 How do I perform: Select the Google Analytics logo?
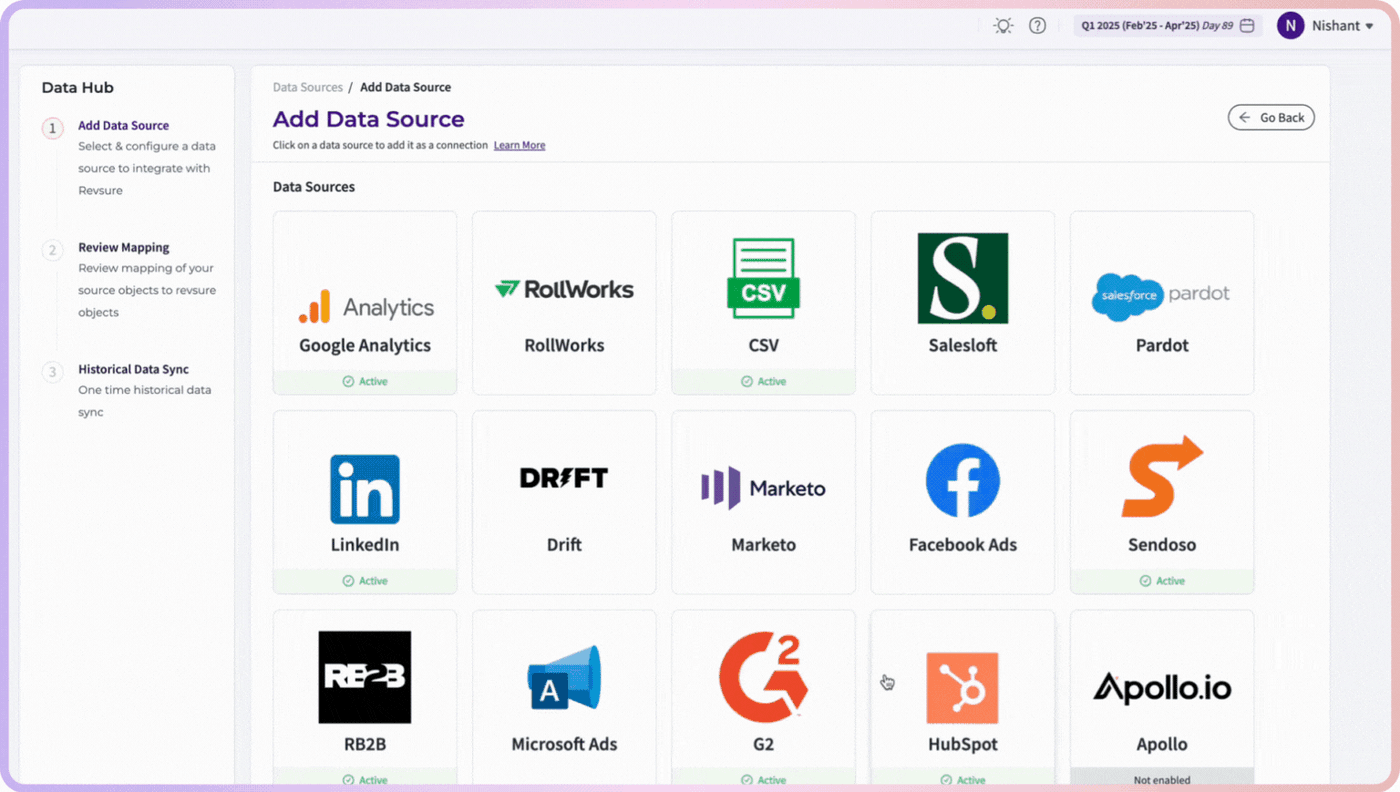pos(366,307)
